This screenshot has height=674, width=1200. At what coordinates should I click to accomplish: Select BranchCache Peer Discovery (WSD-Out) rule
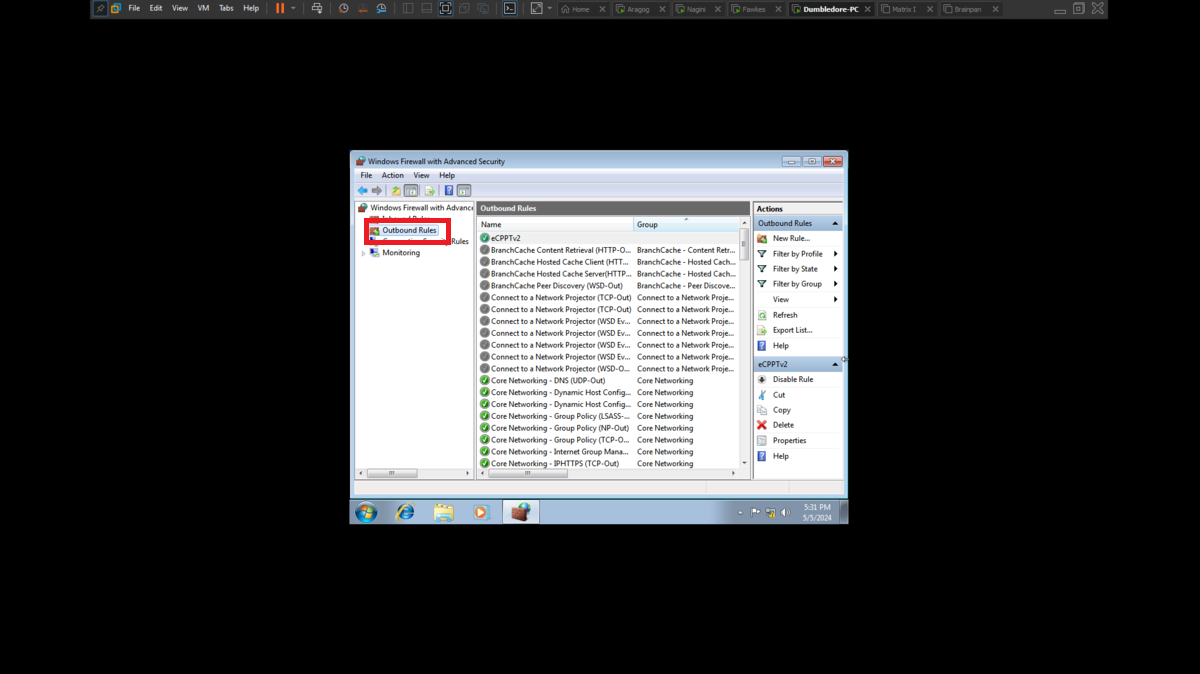coord(556,286)
